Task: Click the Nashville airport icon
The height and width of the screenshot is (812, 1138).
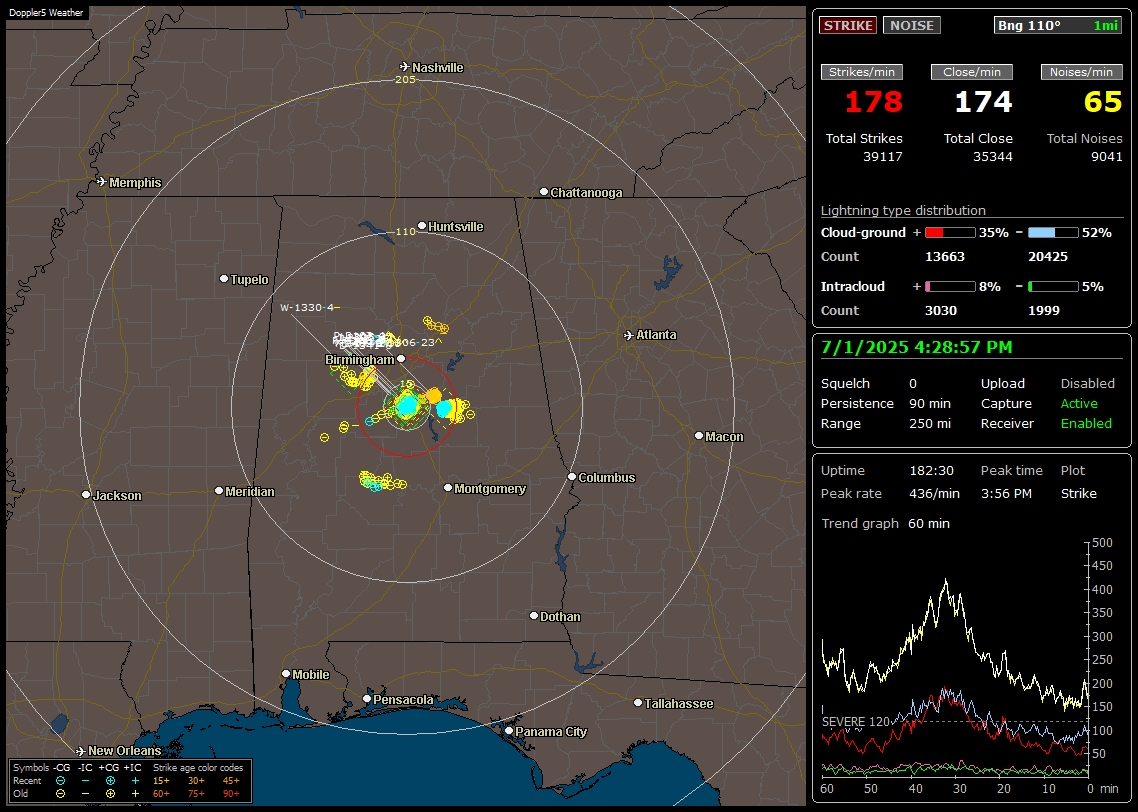Action: coord(405,67)
